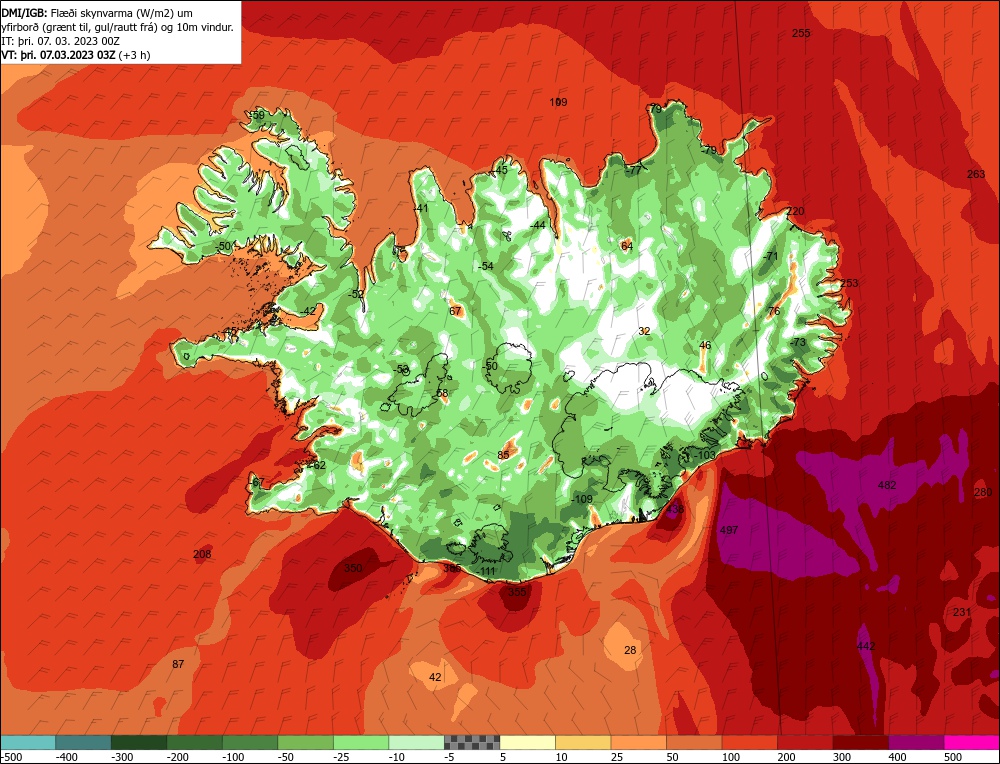Click the '32' value in the eastern highlands

(x=644, y=331)
